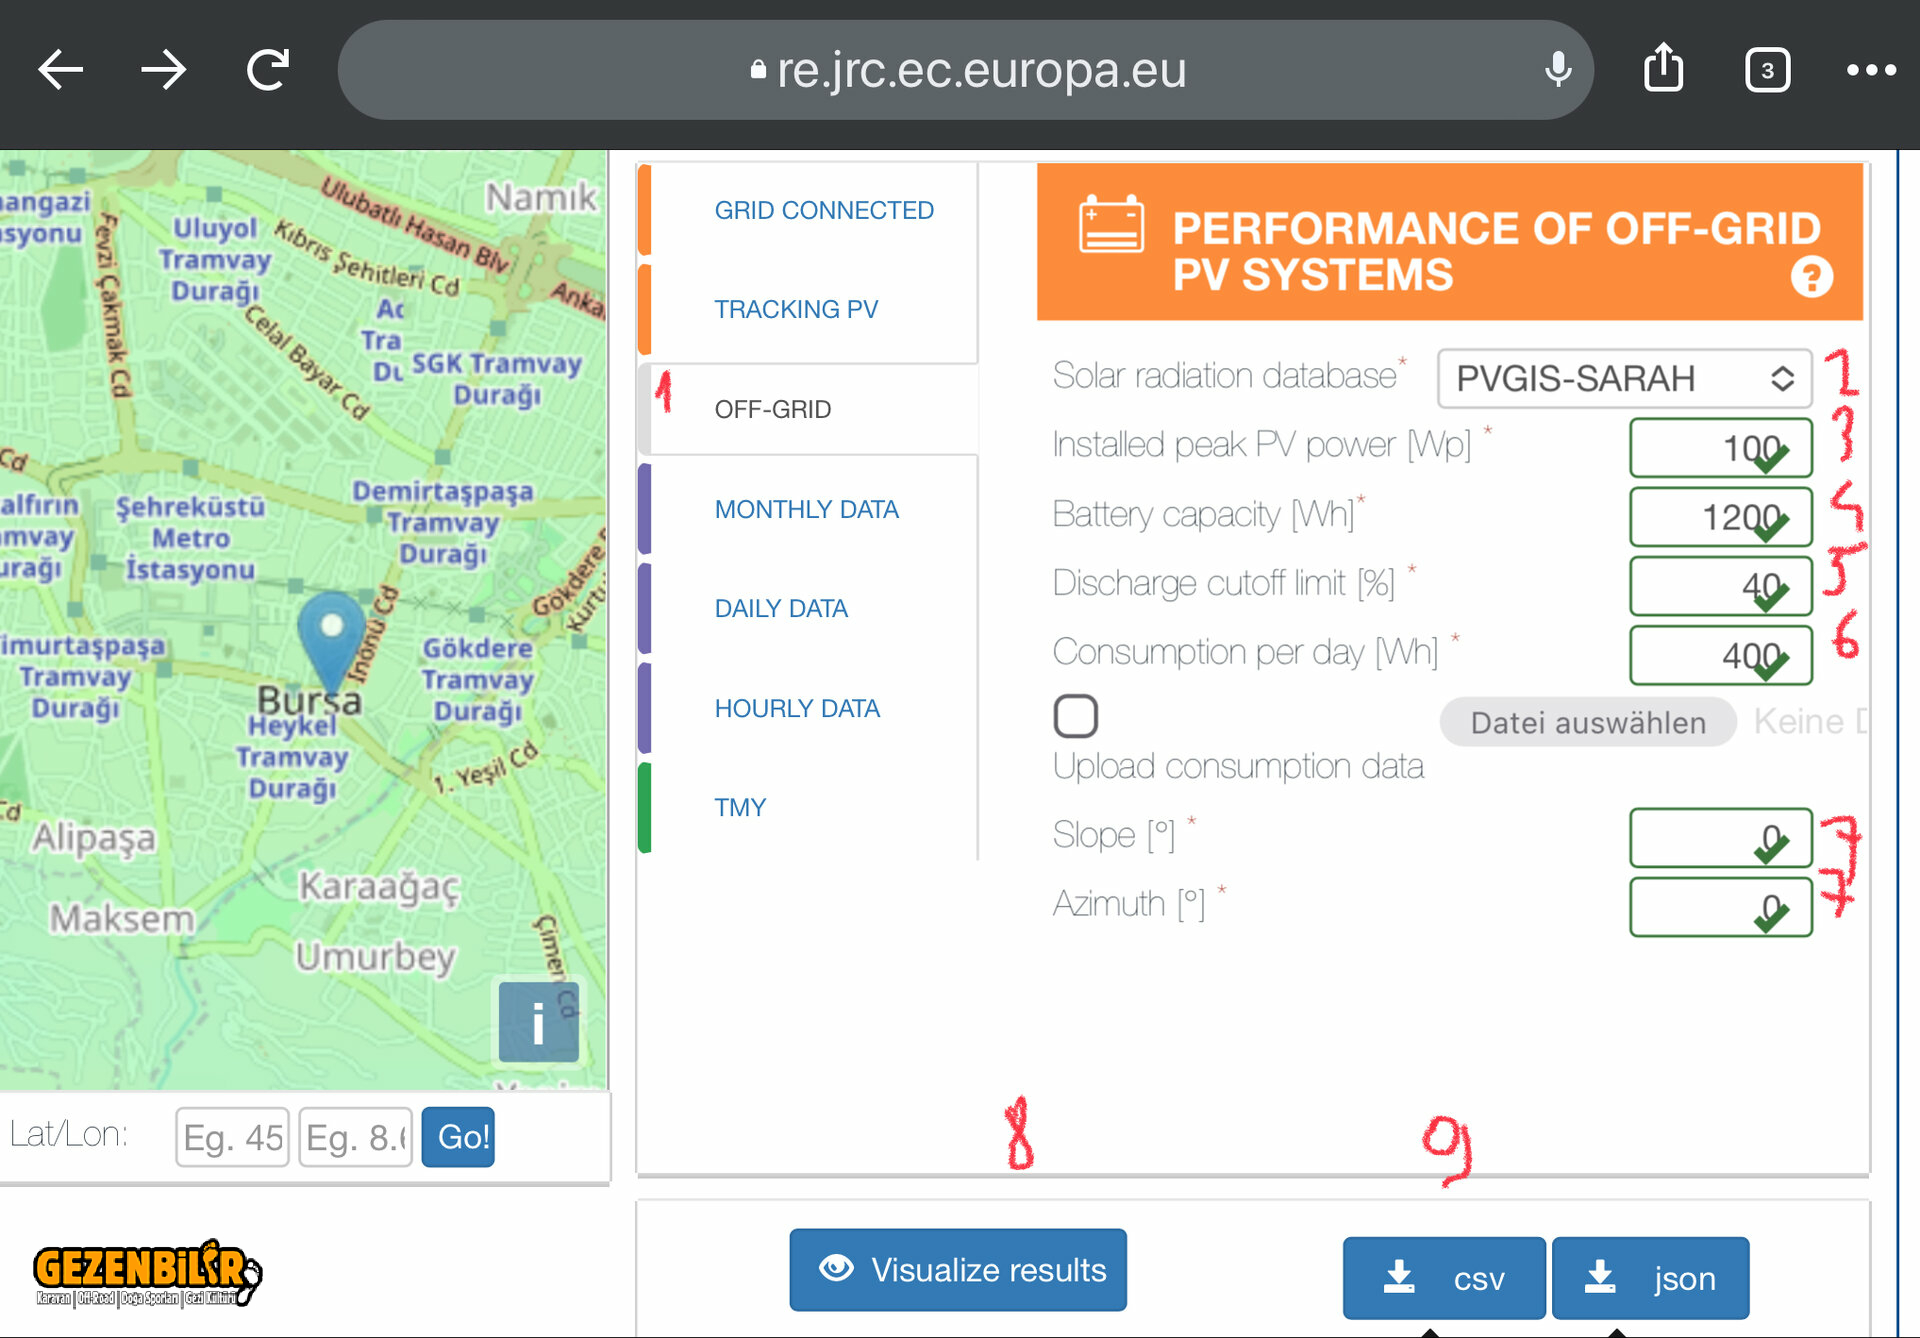This screenshot has height=1338, width=1920.
Task: Click the Battery capacity input field
Action: point(1720,517)
